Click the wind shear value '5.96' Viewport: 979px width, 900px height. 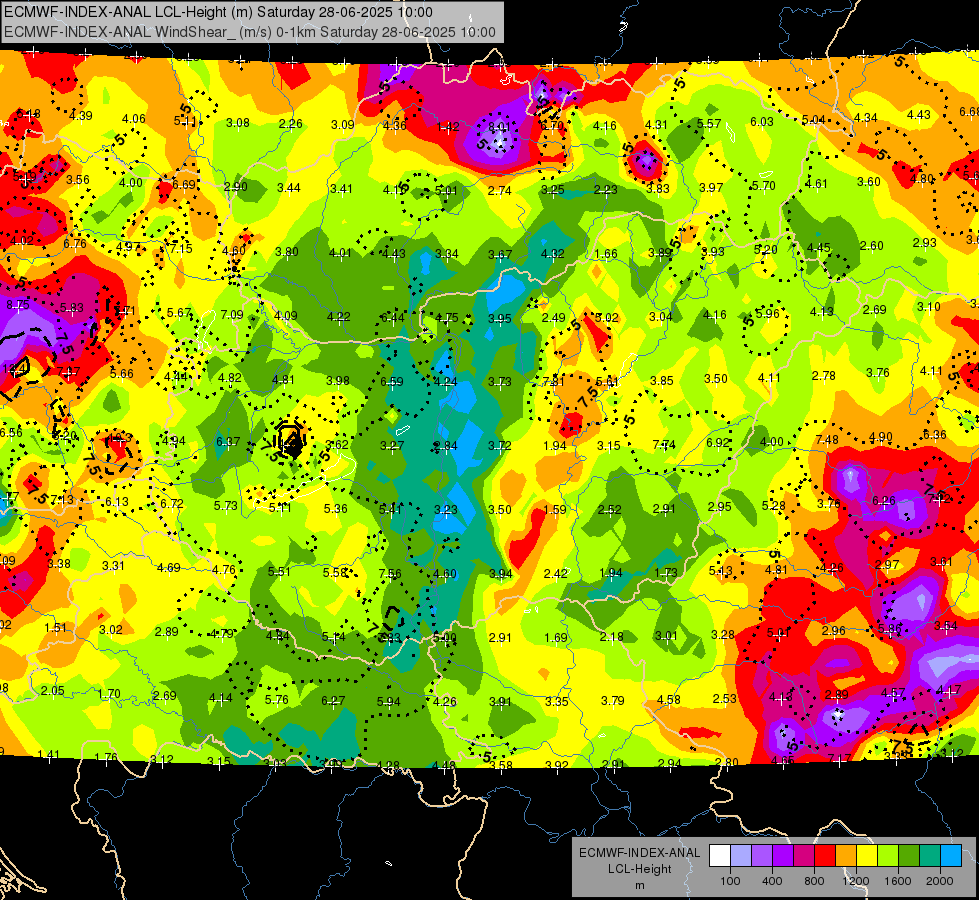coord(767,314)
